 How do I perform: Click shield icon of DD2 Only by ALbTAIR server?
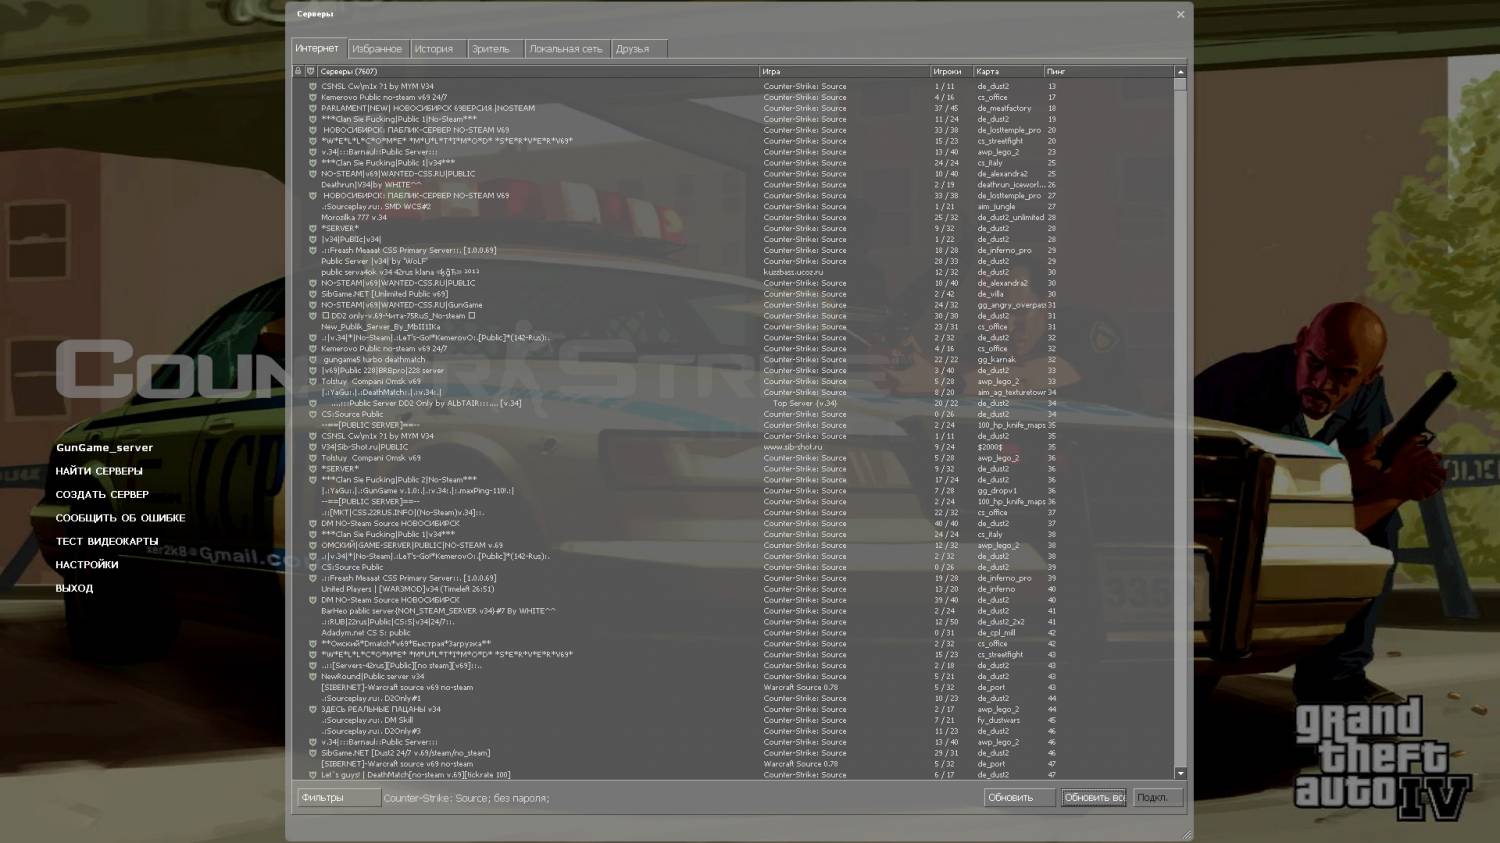312,403
